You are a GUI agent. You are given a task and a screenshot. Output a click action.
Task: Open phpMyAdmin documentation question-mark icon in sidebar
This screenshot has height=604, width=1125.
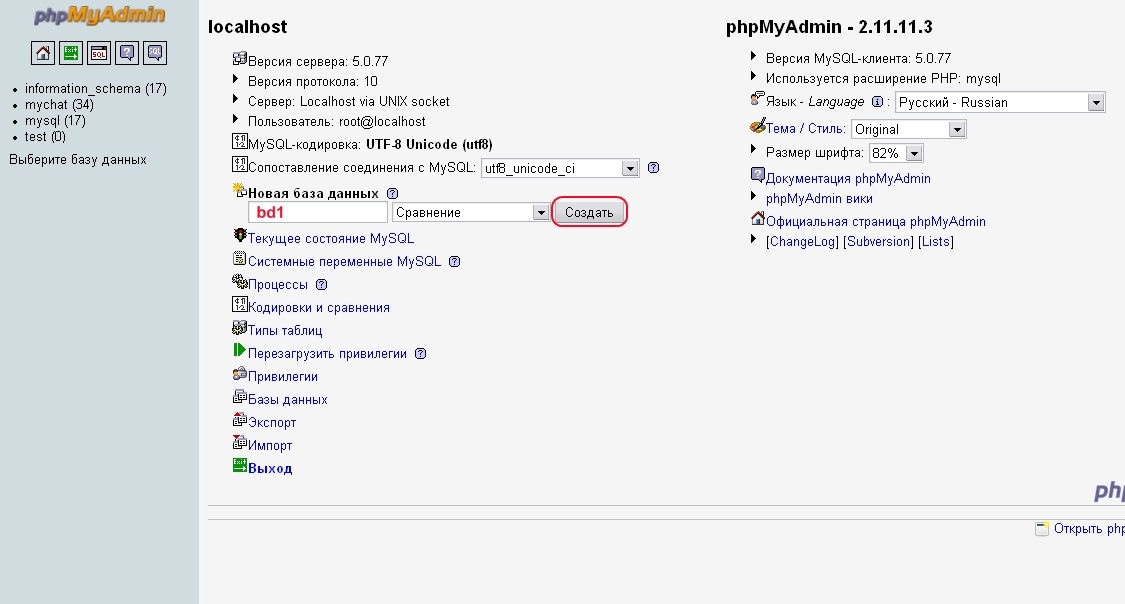tap(127, 53)
